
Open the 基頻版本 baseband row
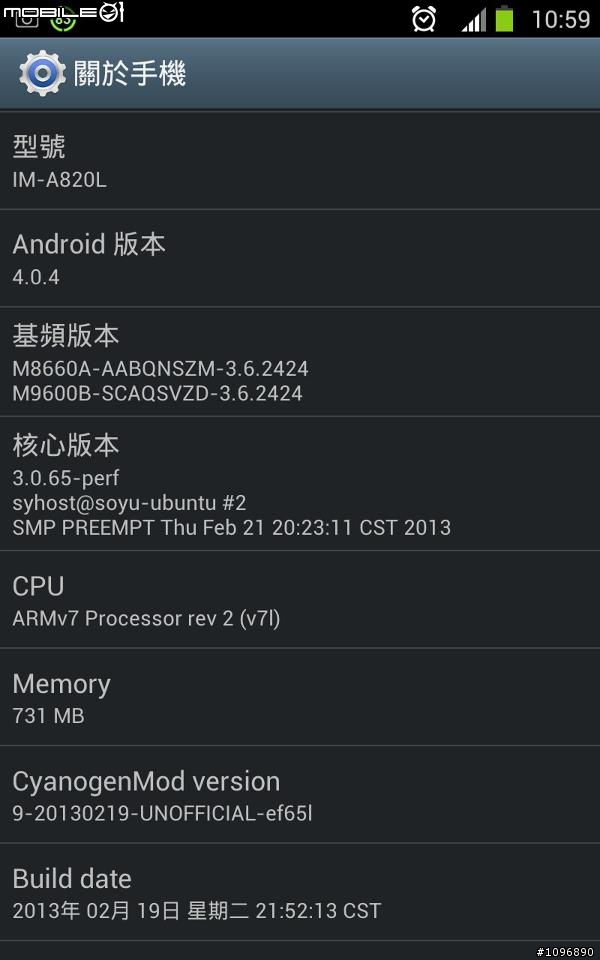[300, 362]
